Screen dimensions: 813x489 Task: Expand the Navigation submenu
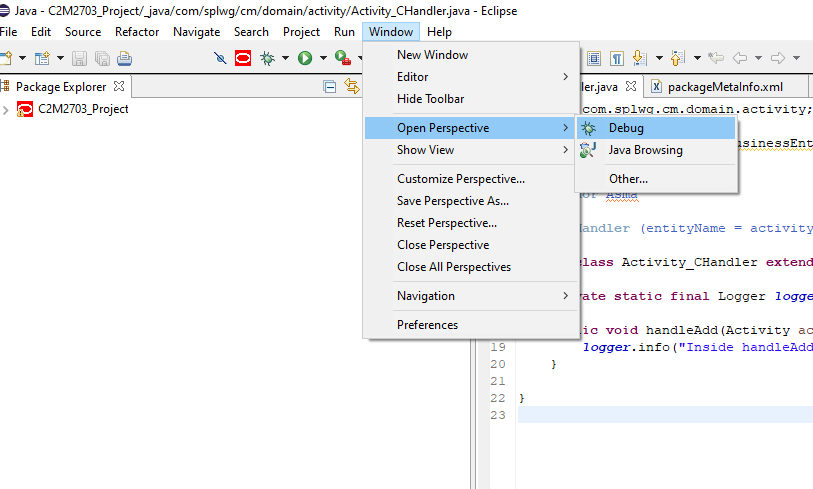[x=472, y=296]
